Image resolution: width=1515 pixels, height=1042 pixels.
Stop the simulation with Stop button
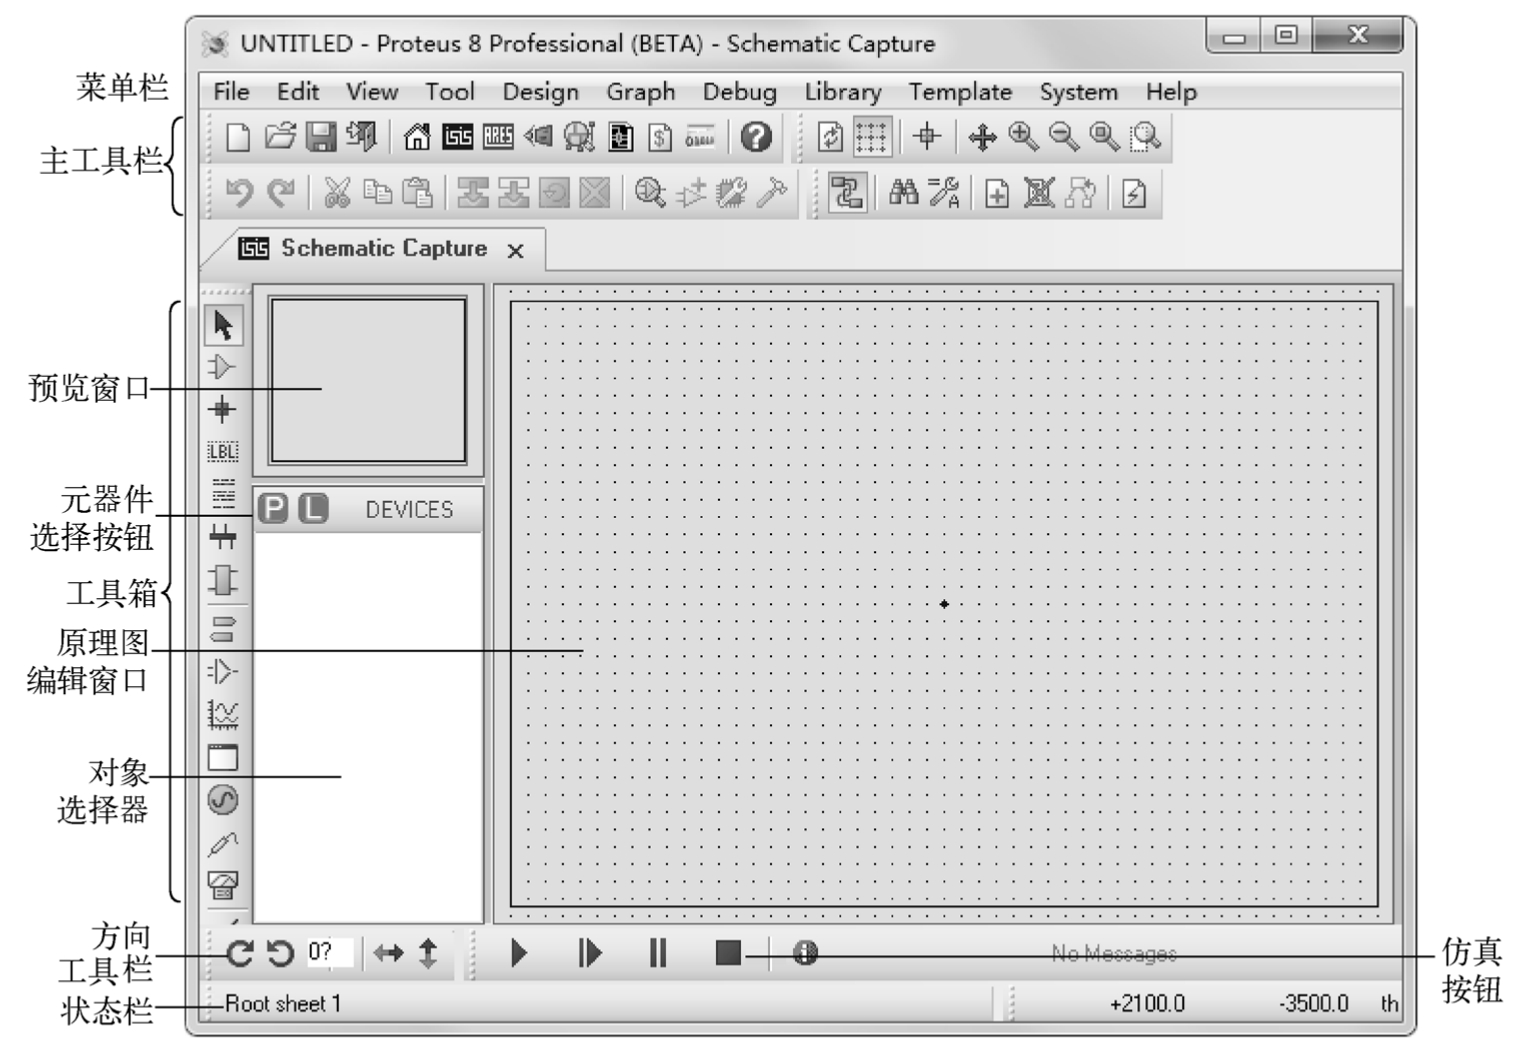(728, 953)
